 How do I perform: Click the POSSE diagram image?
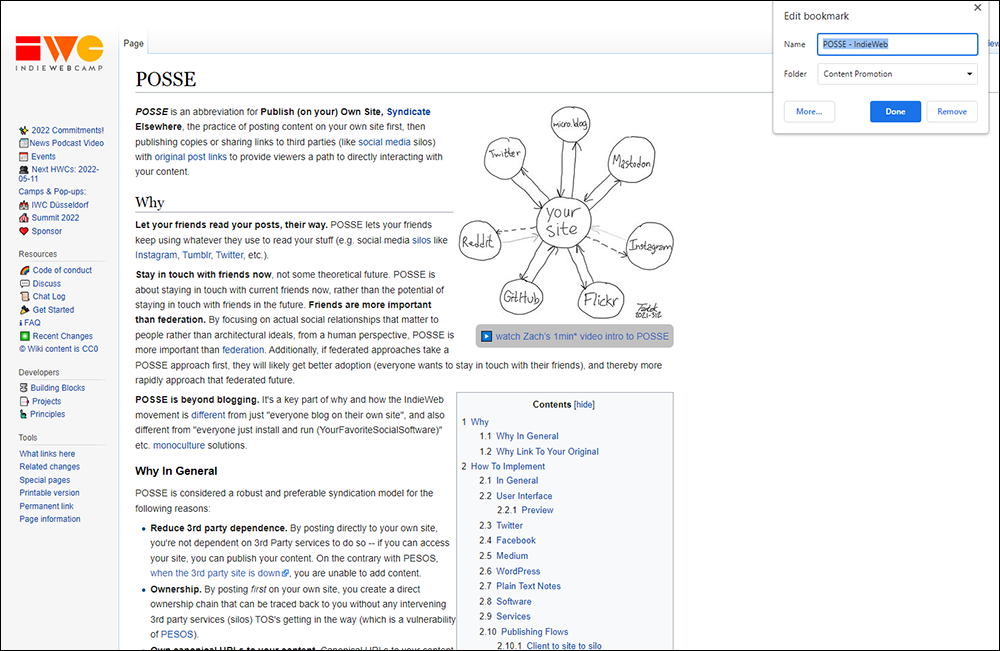click(x=566, y=212)
